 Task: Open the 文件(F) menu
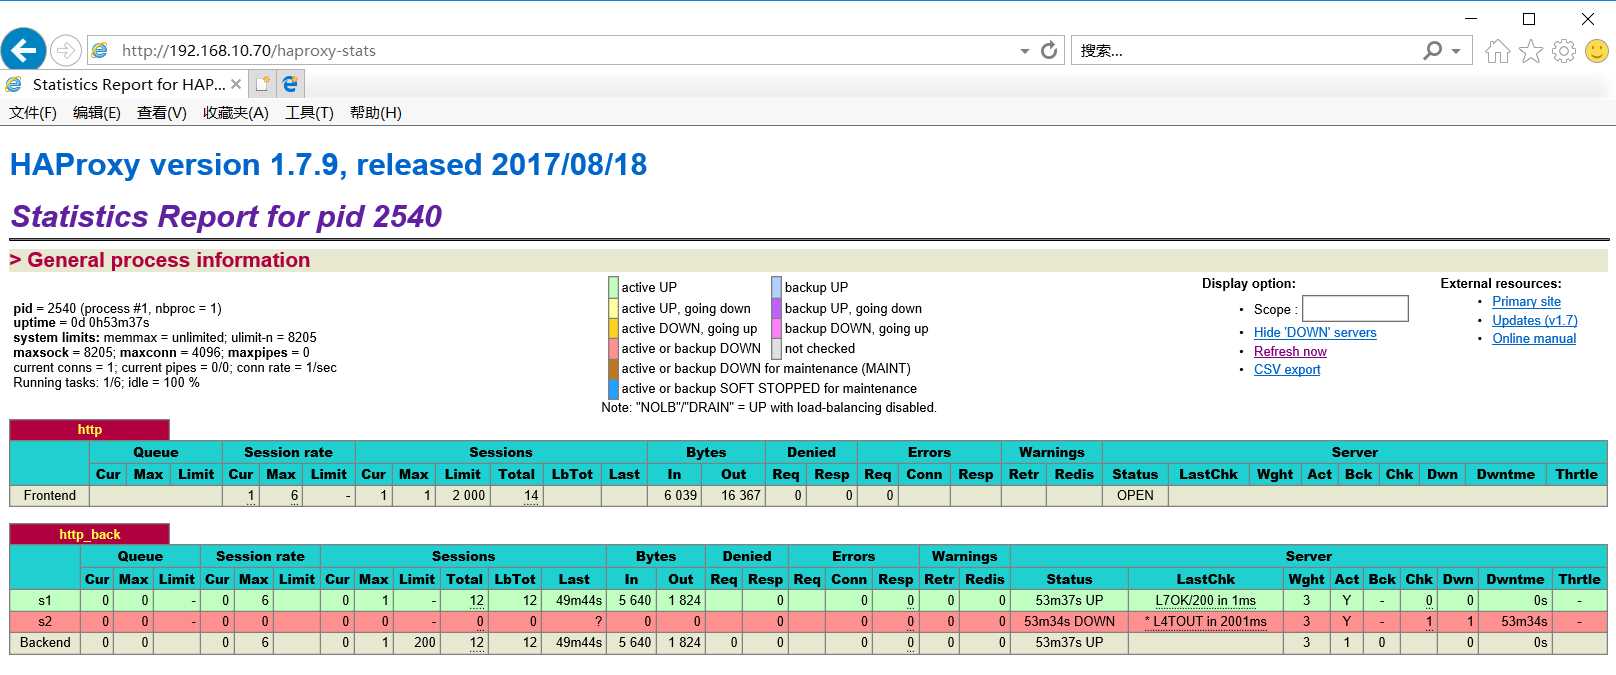coord(33,112)
